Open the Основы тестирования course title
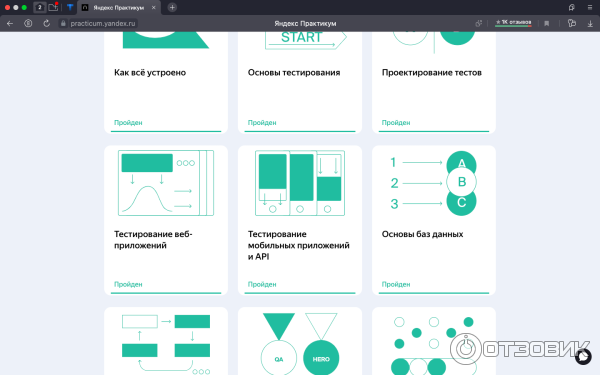Viewport: 600px width, 375px height. pos(294,72)
